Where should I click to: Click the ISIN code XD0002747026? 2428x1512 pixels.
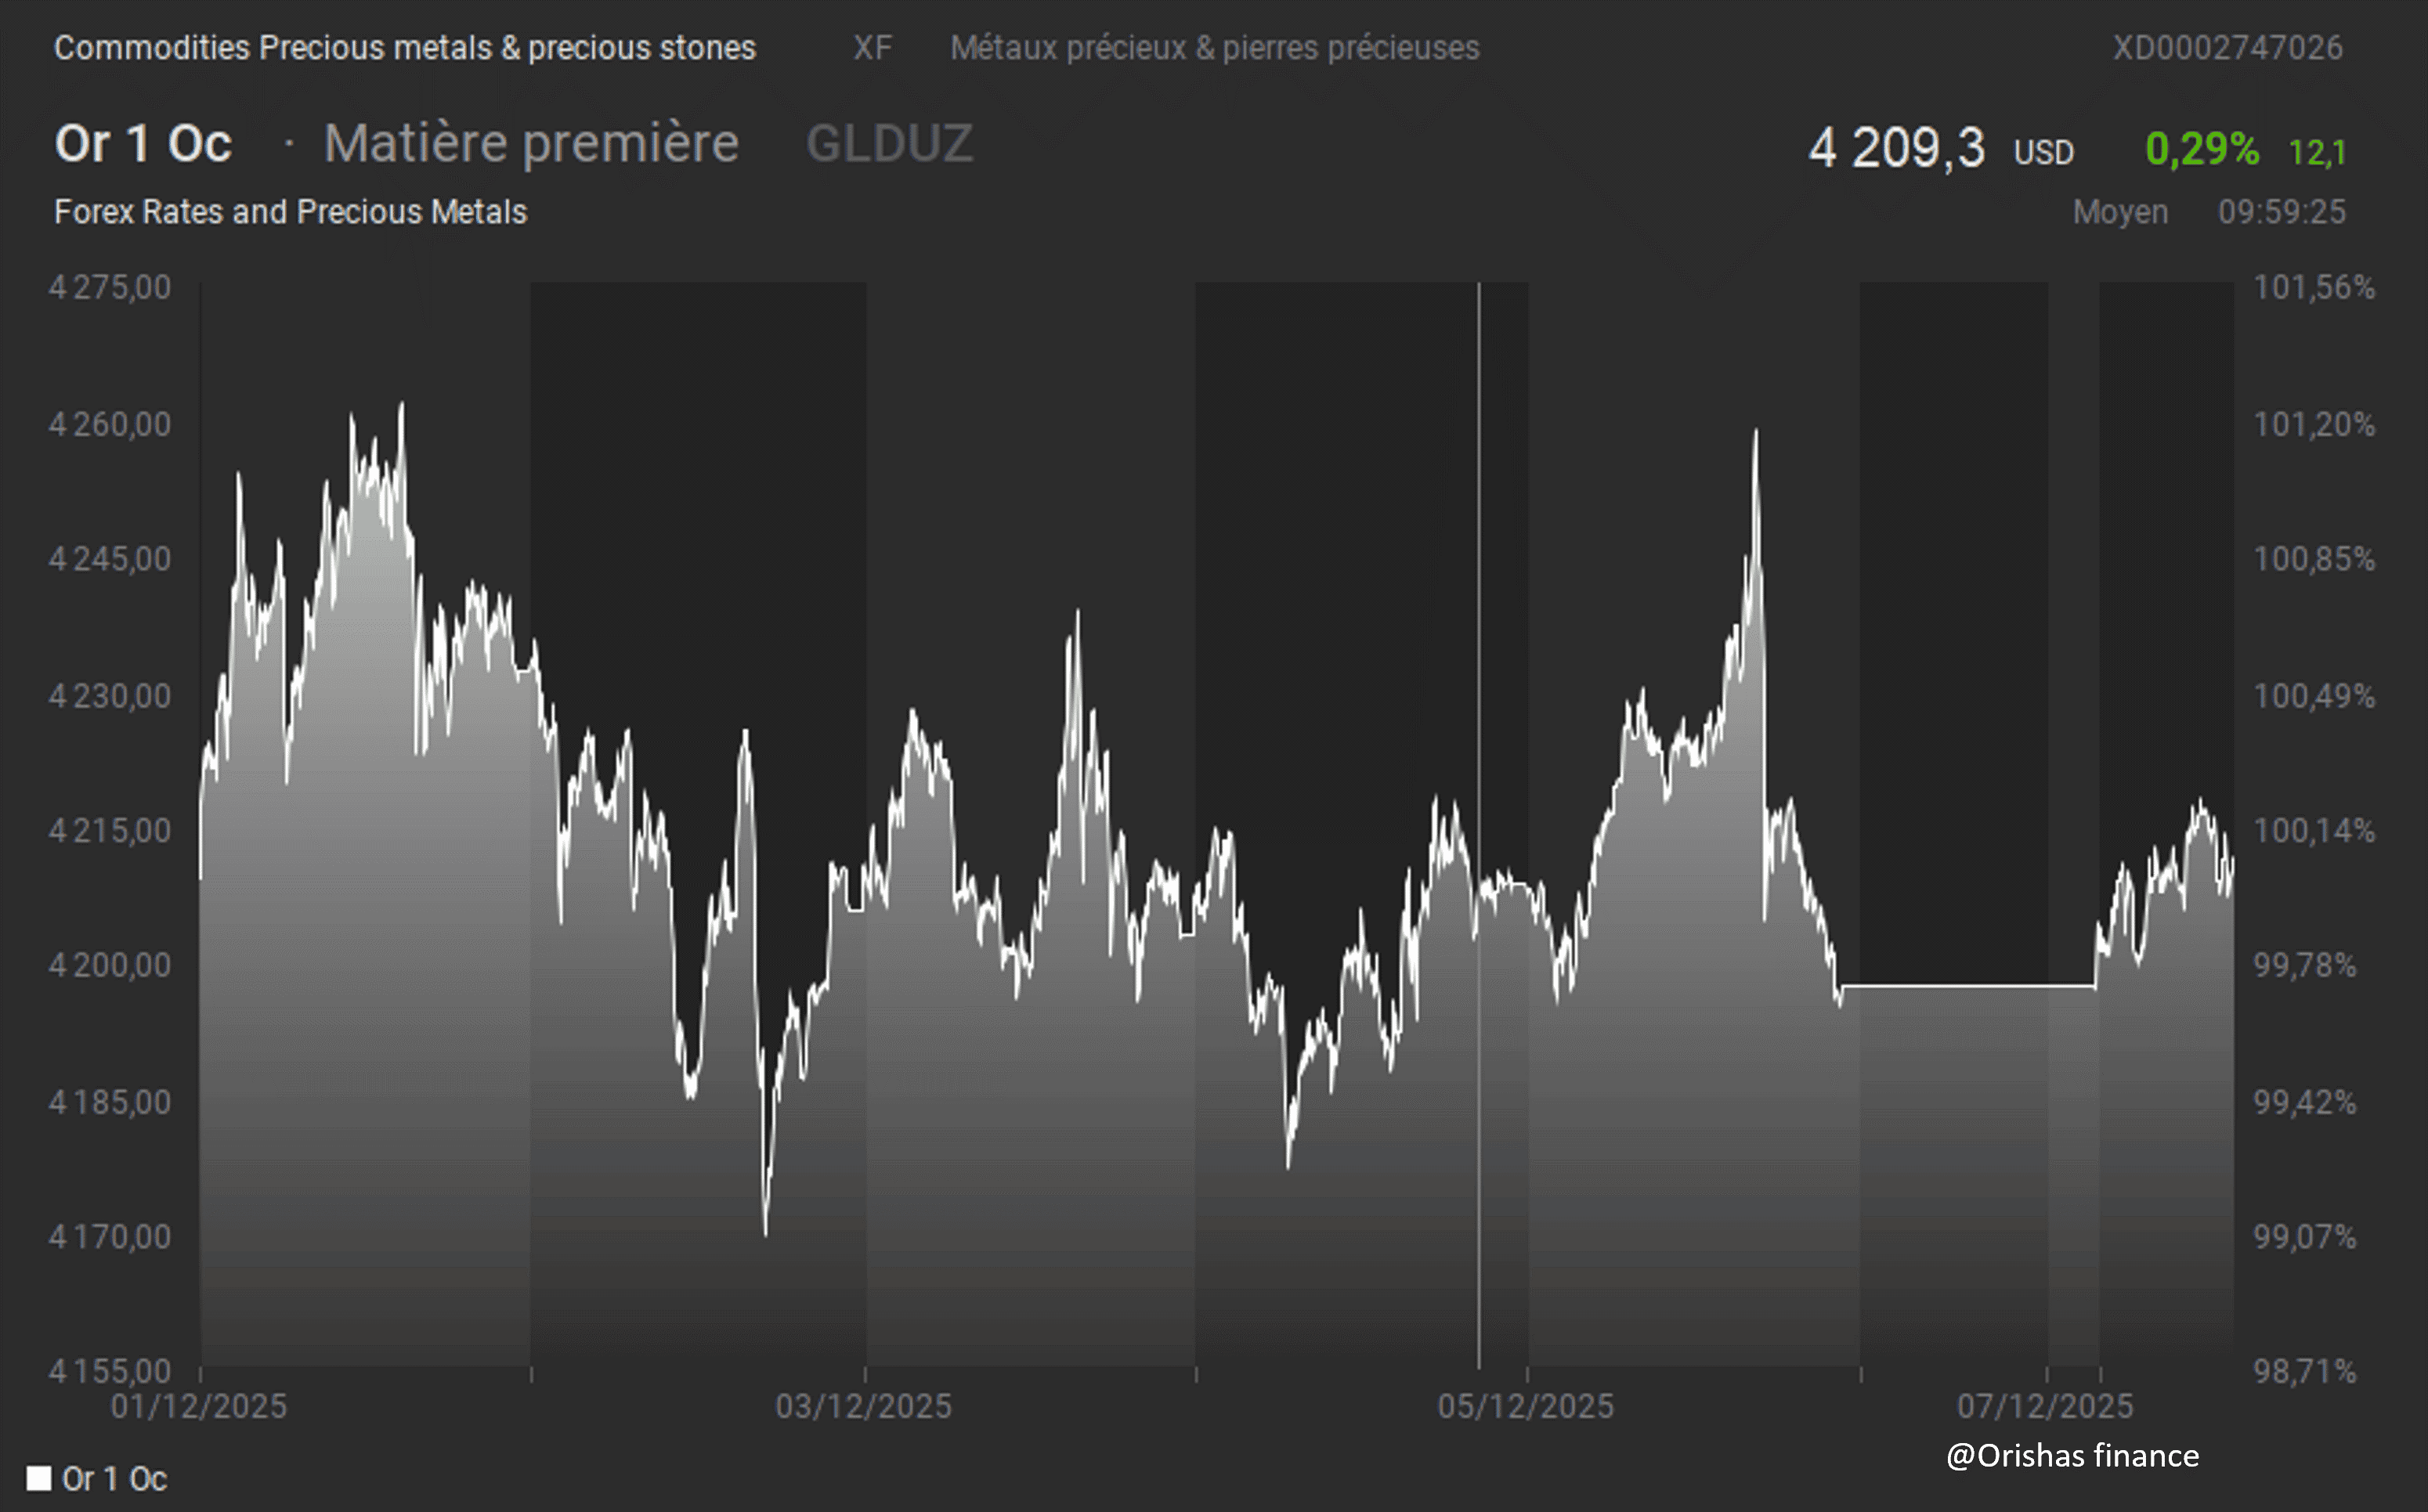tap(2227, 47)
